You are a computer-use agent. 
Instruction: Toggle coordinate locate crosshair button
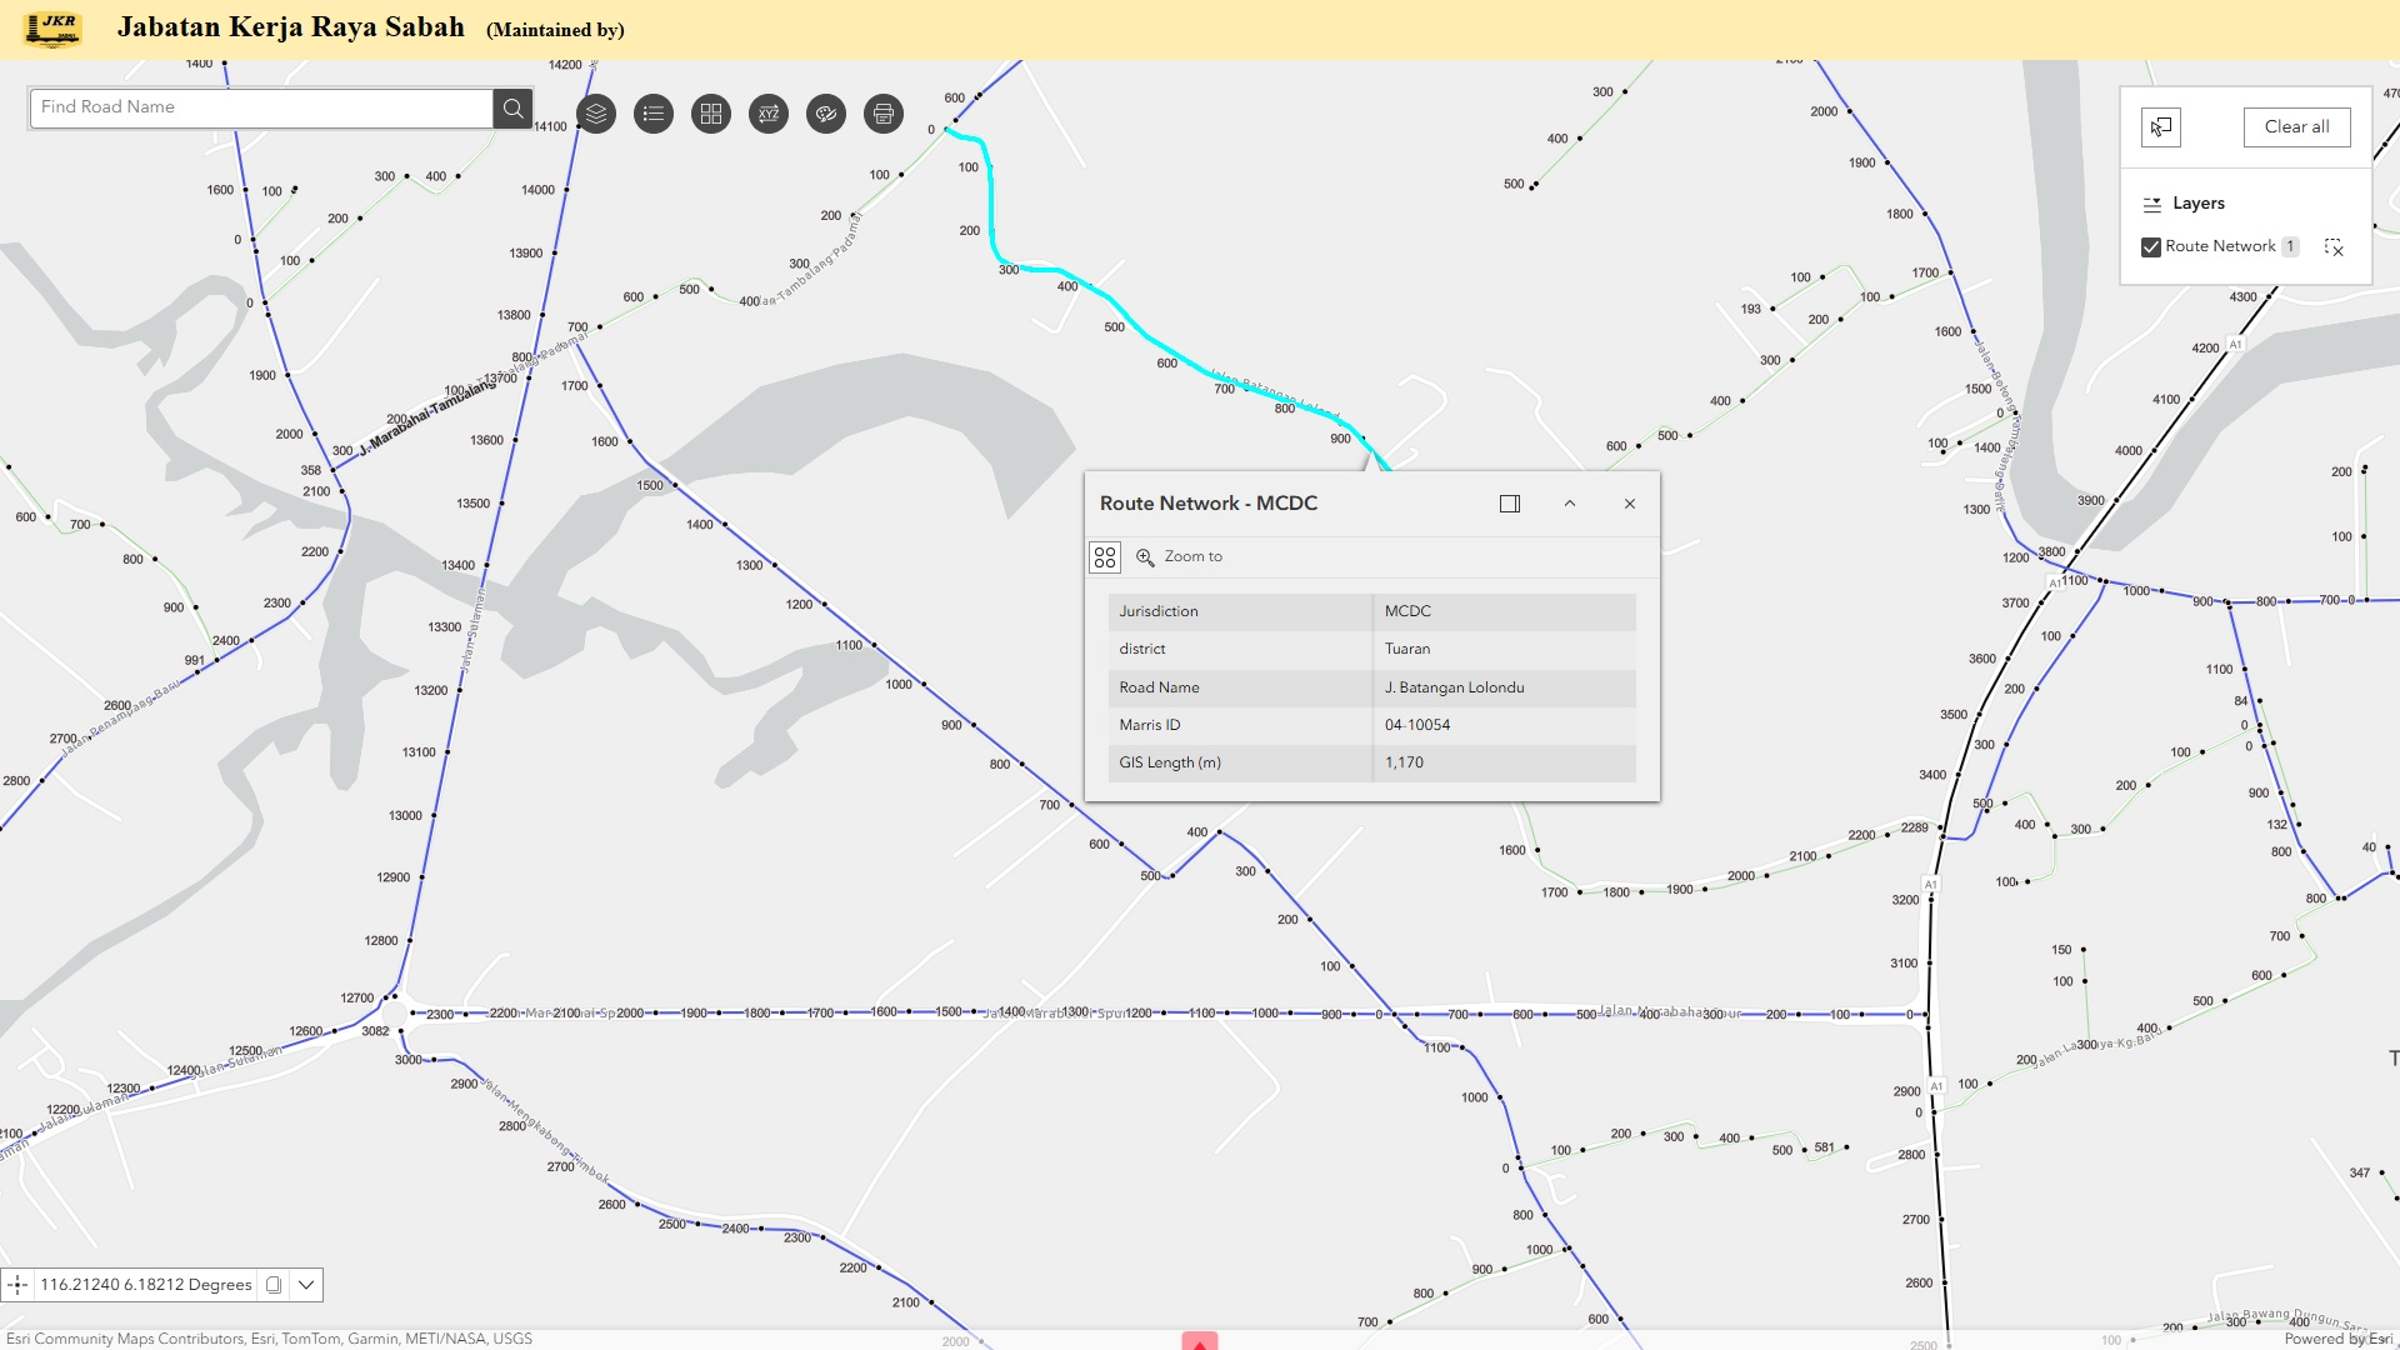[18, 1285]
